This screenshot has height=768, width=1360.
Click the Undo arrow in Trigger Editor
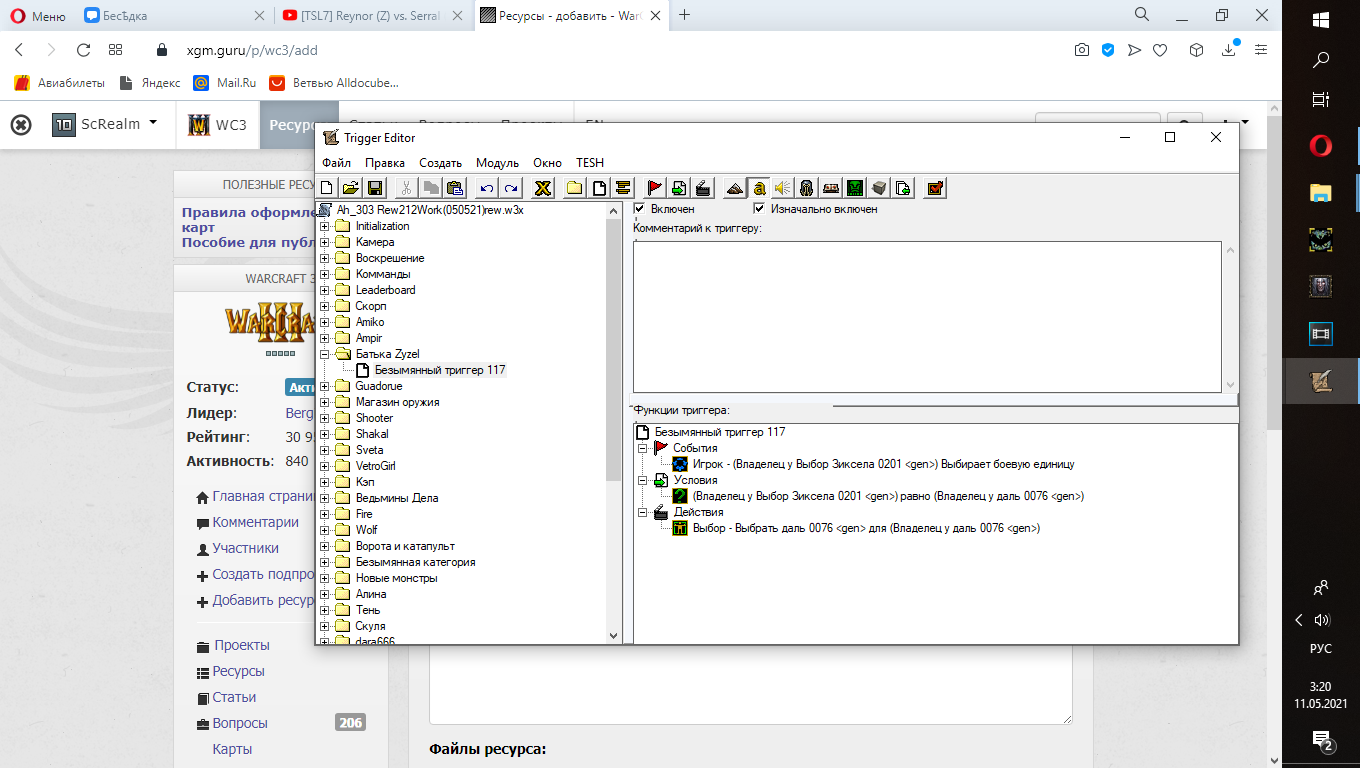click(487, 188)
